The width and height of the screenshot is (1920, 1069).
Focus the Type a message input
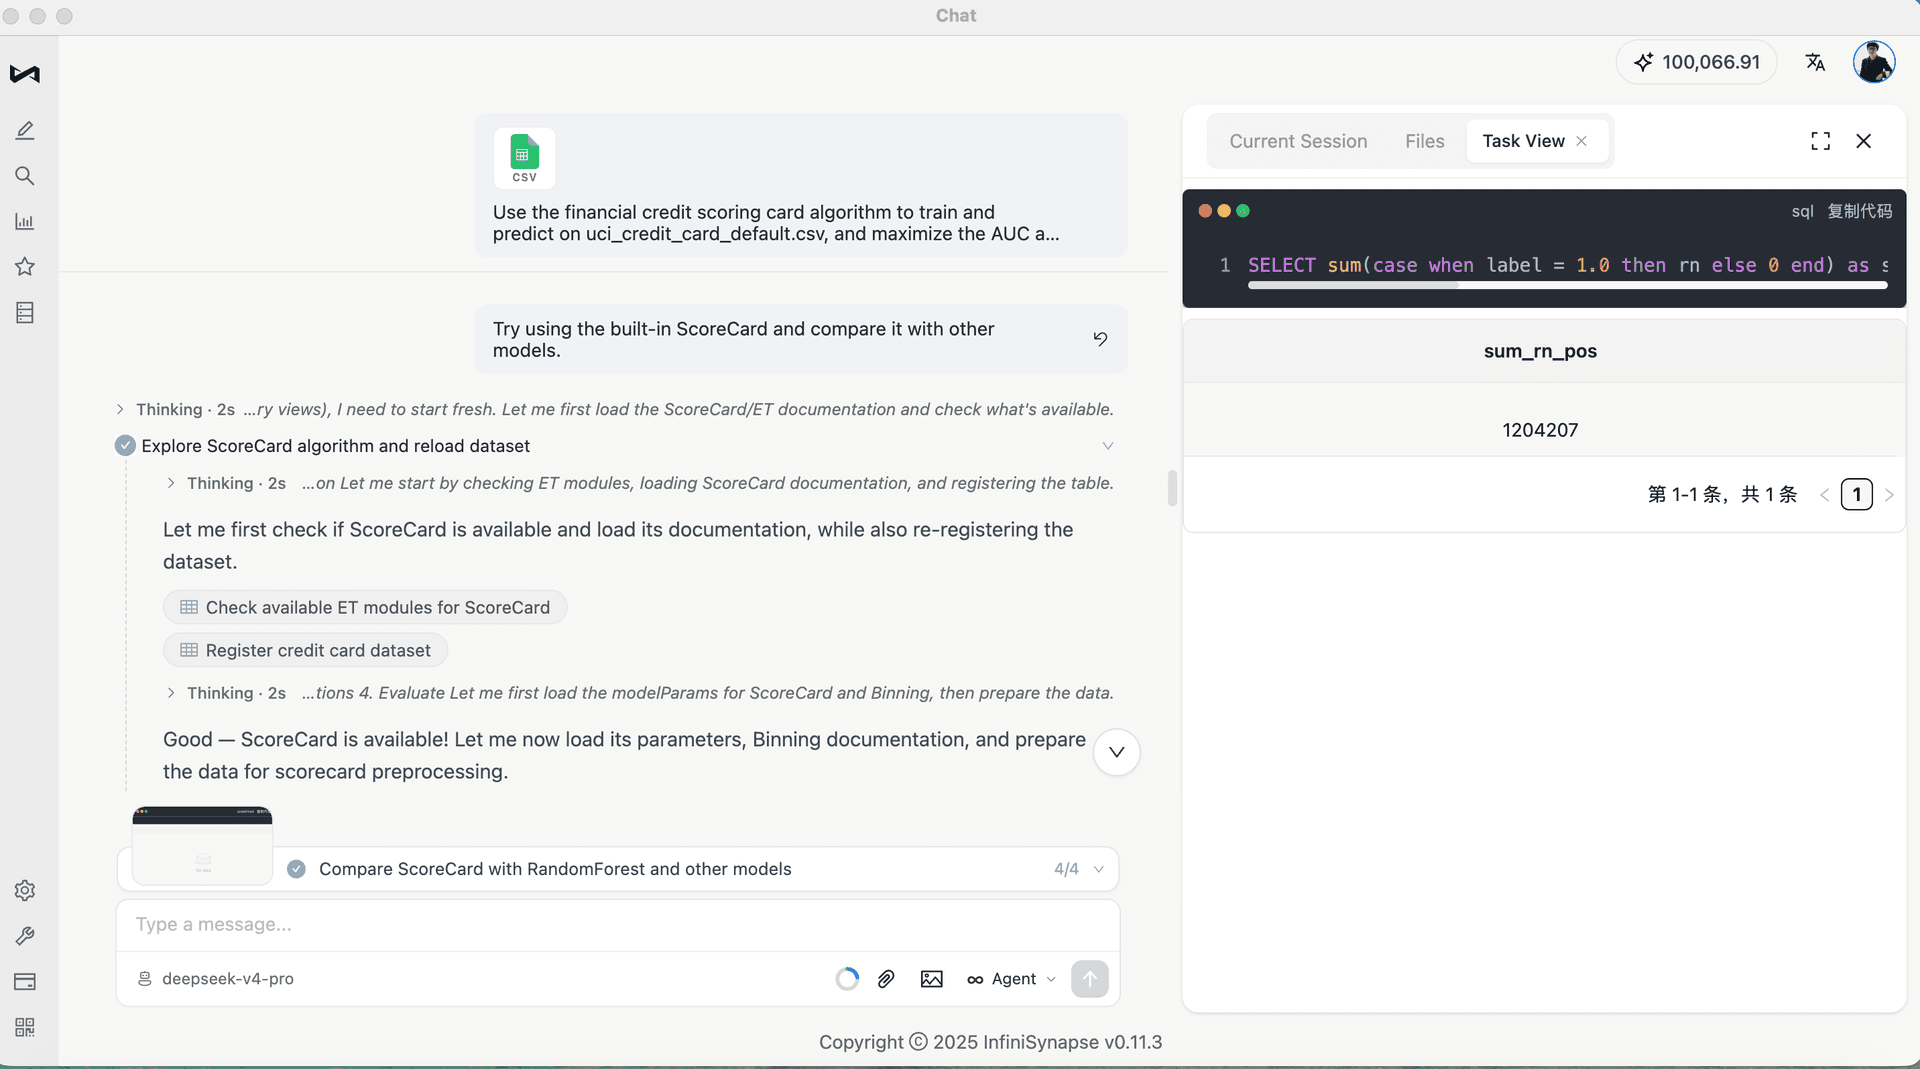617,925
